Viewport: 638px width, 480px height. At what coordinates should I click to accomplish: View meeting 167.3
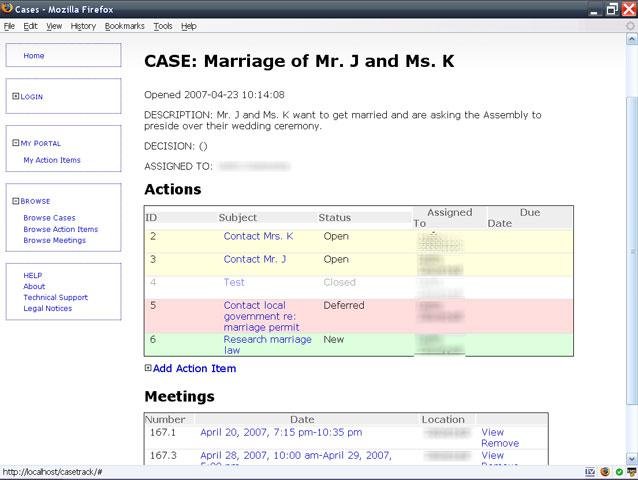pyautogui.click(x=492, y=456)
